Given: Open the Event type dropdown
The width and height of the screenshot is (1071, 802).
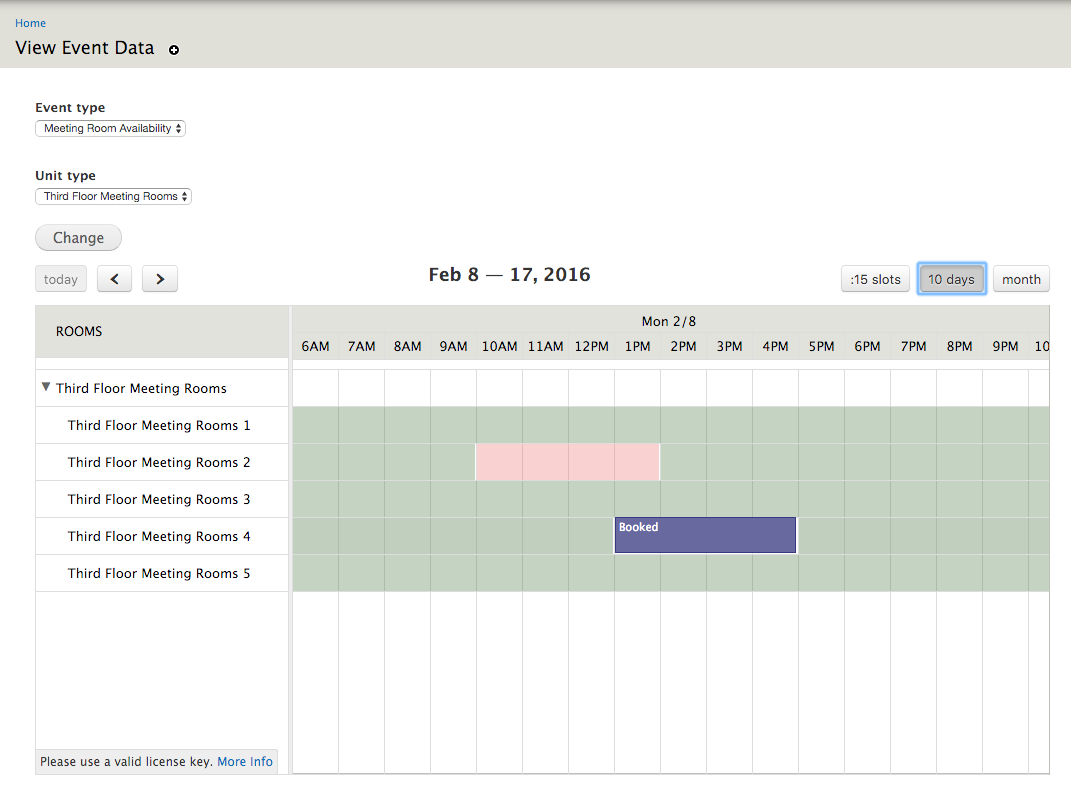Looking at the screenshot, I should [x=110, y=128].
